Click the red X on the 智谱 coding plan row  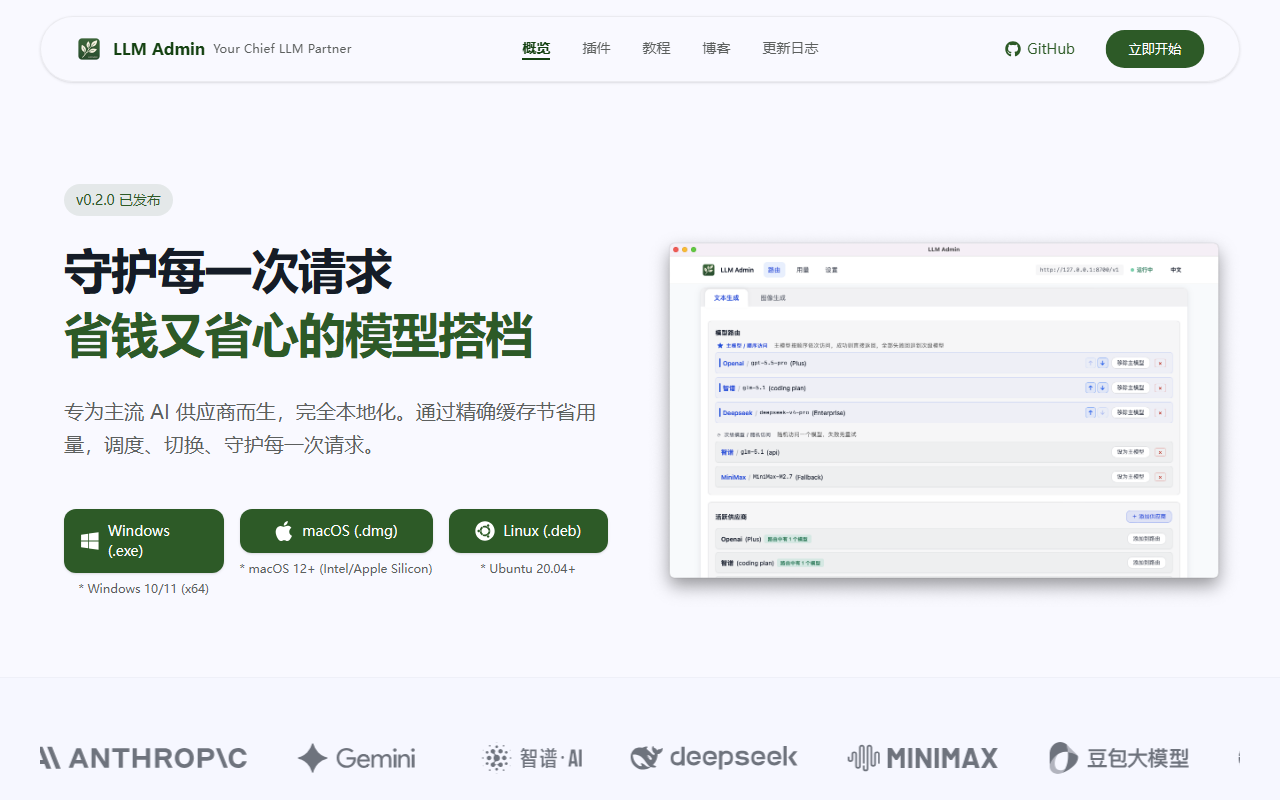click(x=1160, y=388)
